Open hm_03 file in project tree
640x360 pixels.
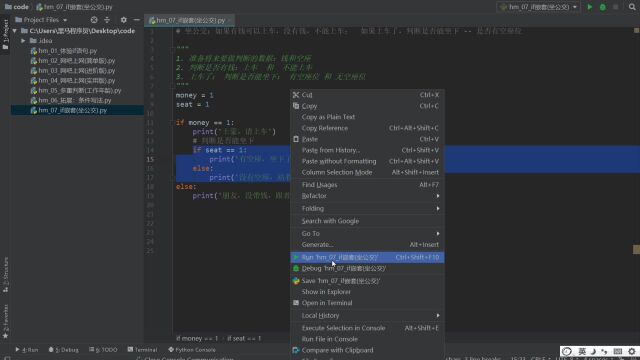click(x=76, y=71)
